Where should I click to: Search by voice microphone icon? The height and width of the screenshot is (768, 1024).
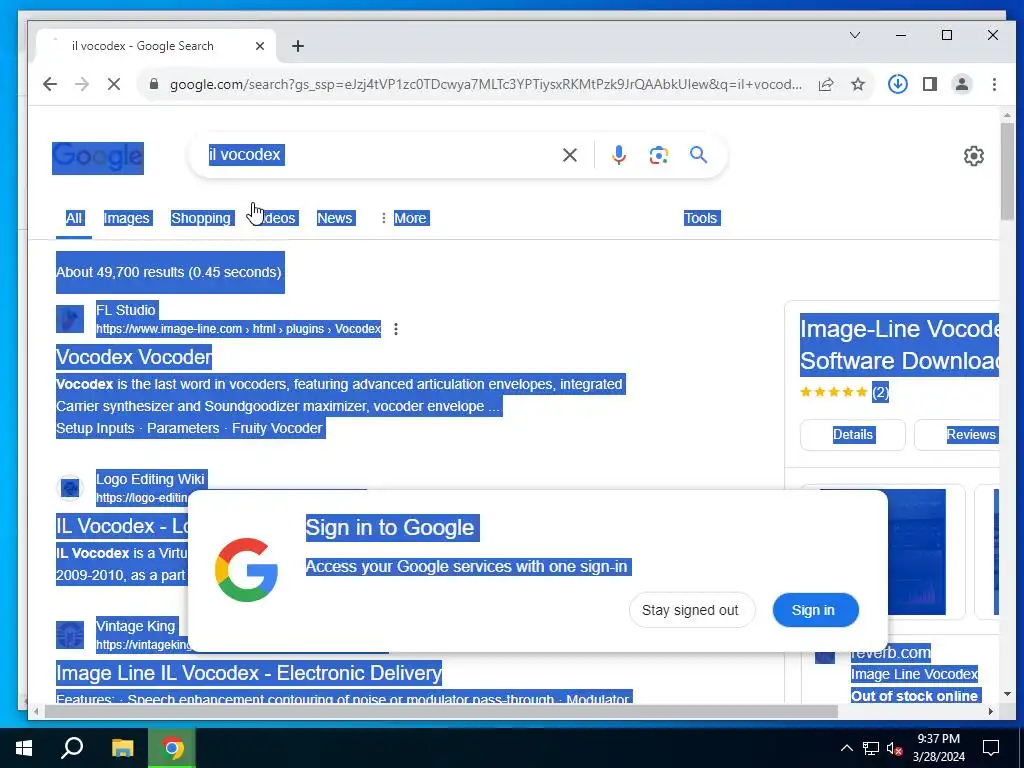click(x=619, y=155)
